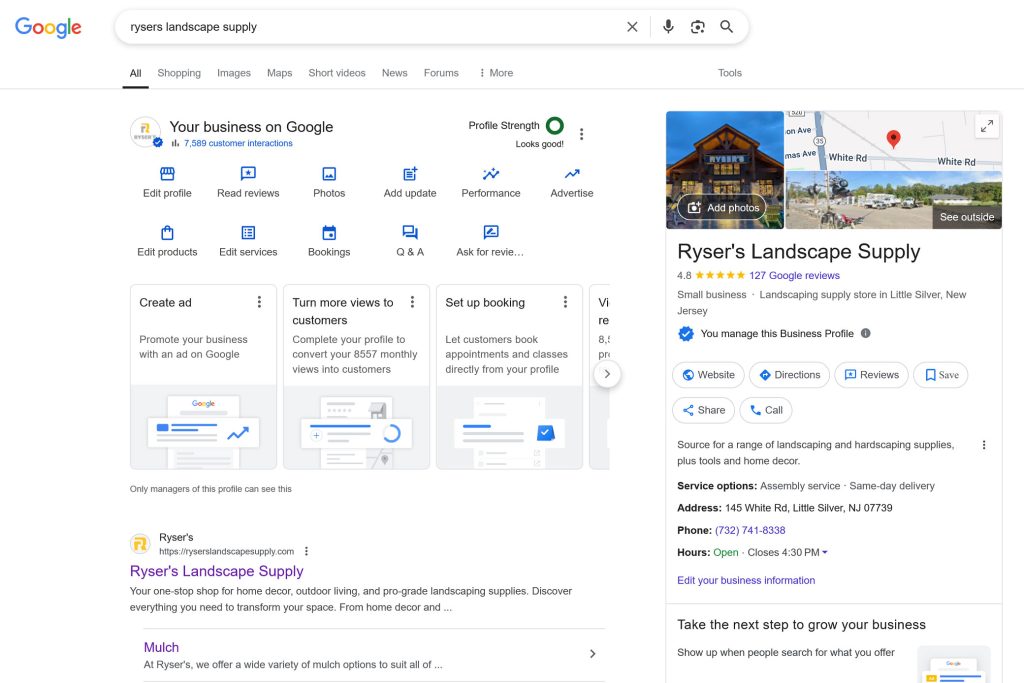Expand the Mulch sitelink chevron
1024x683 pixels.
coord(592,654)
